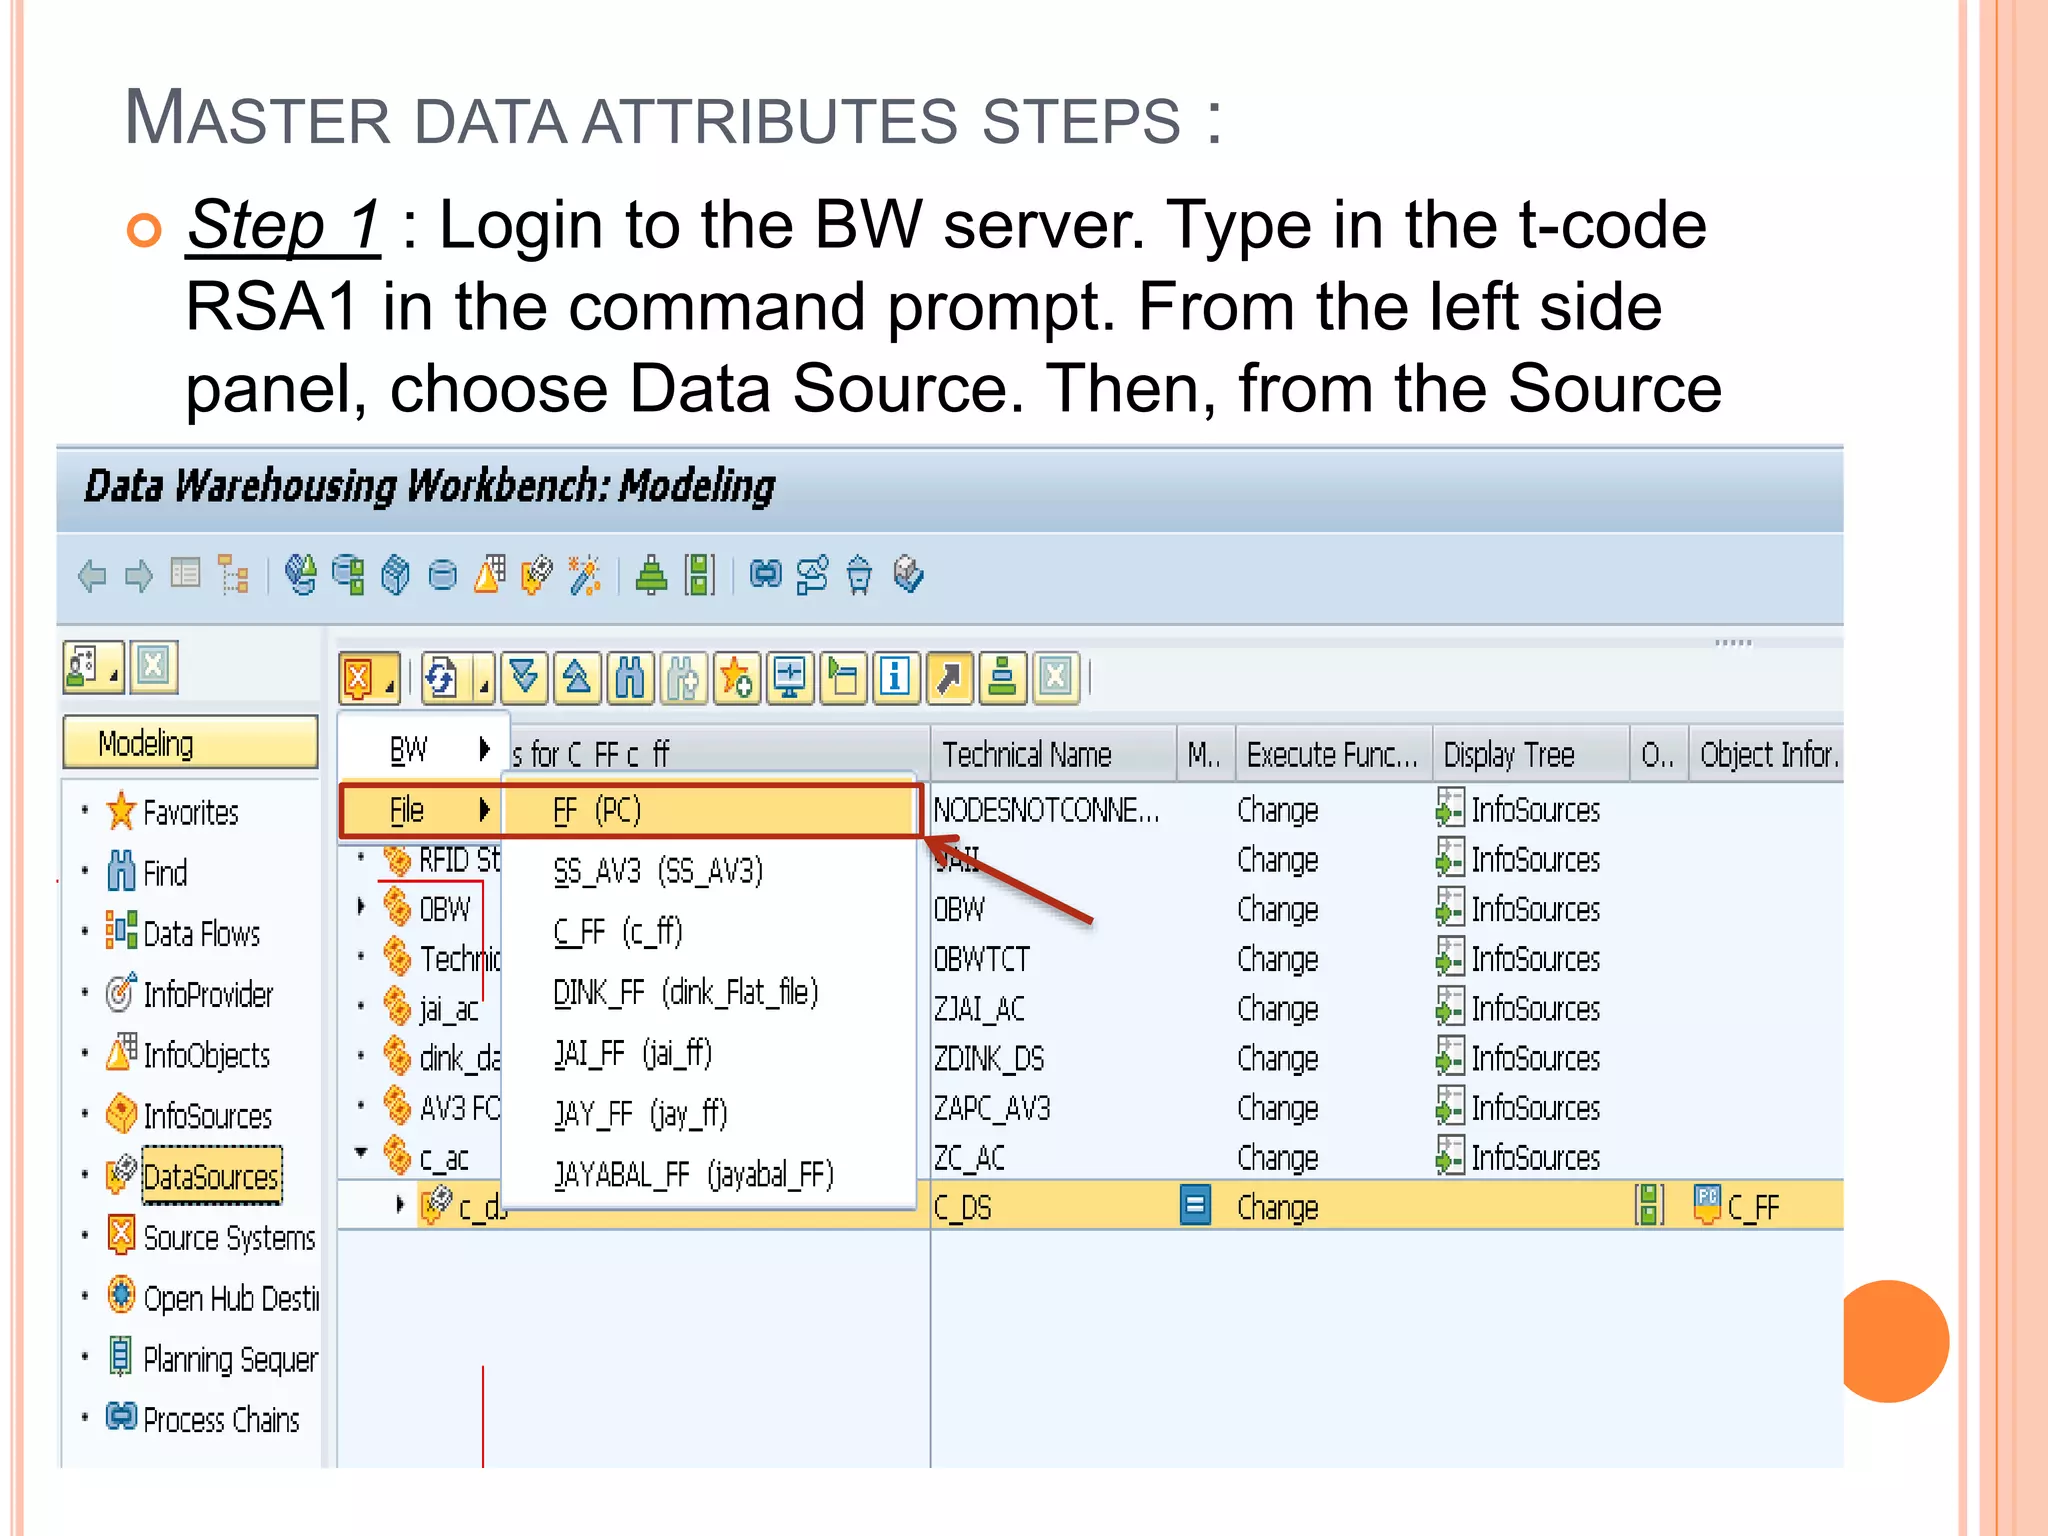2048x1536 pixels.
Task: Click InfoSources display tree for 0BWTCT row
Action: click(1518, 958)
